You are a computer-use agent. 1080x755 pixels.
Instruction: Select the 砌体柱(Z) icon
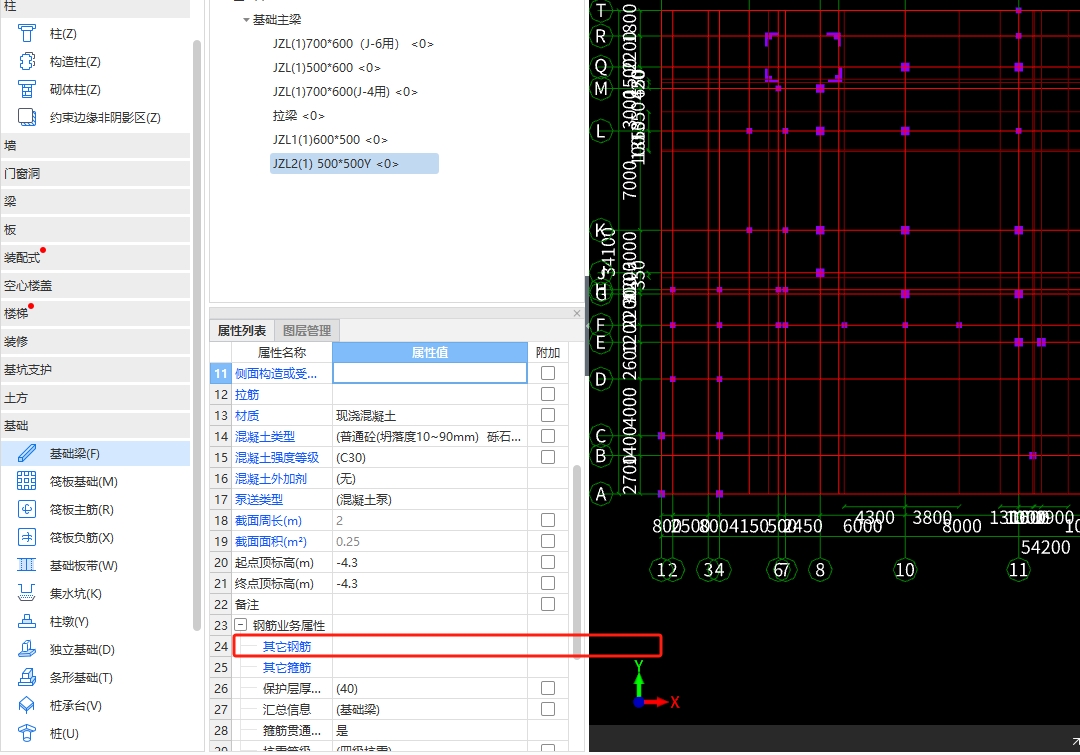tap(26, 90)
